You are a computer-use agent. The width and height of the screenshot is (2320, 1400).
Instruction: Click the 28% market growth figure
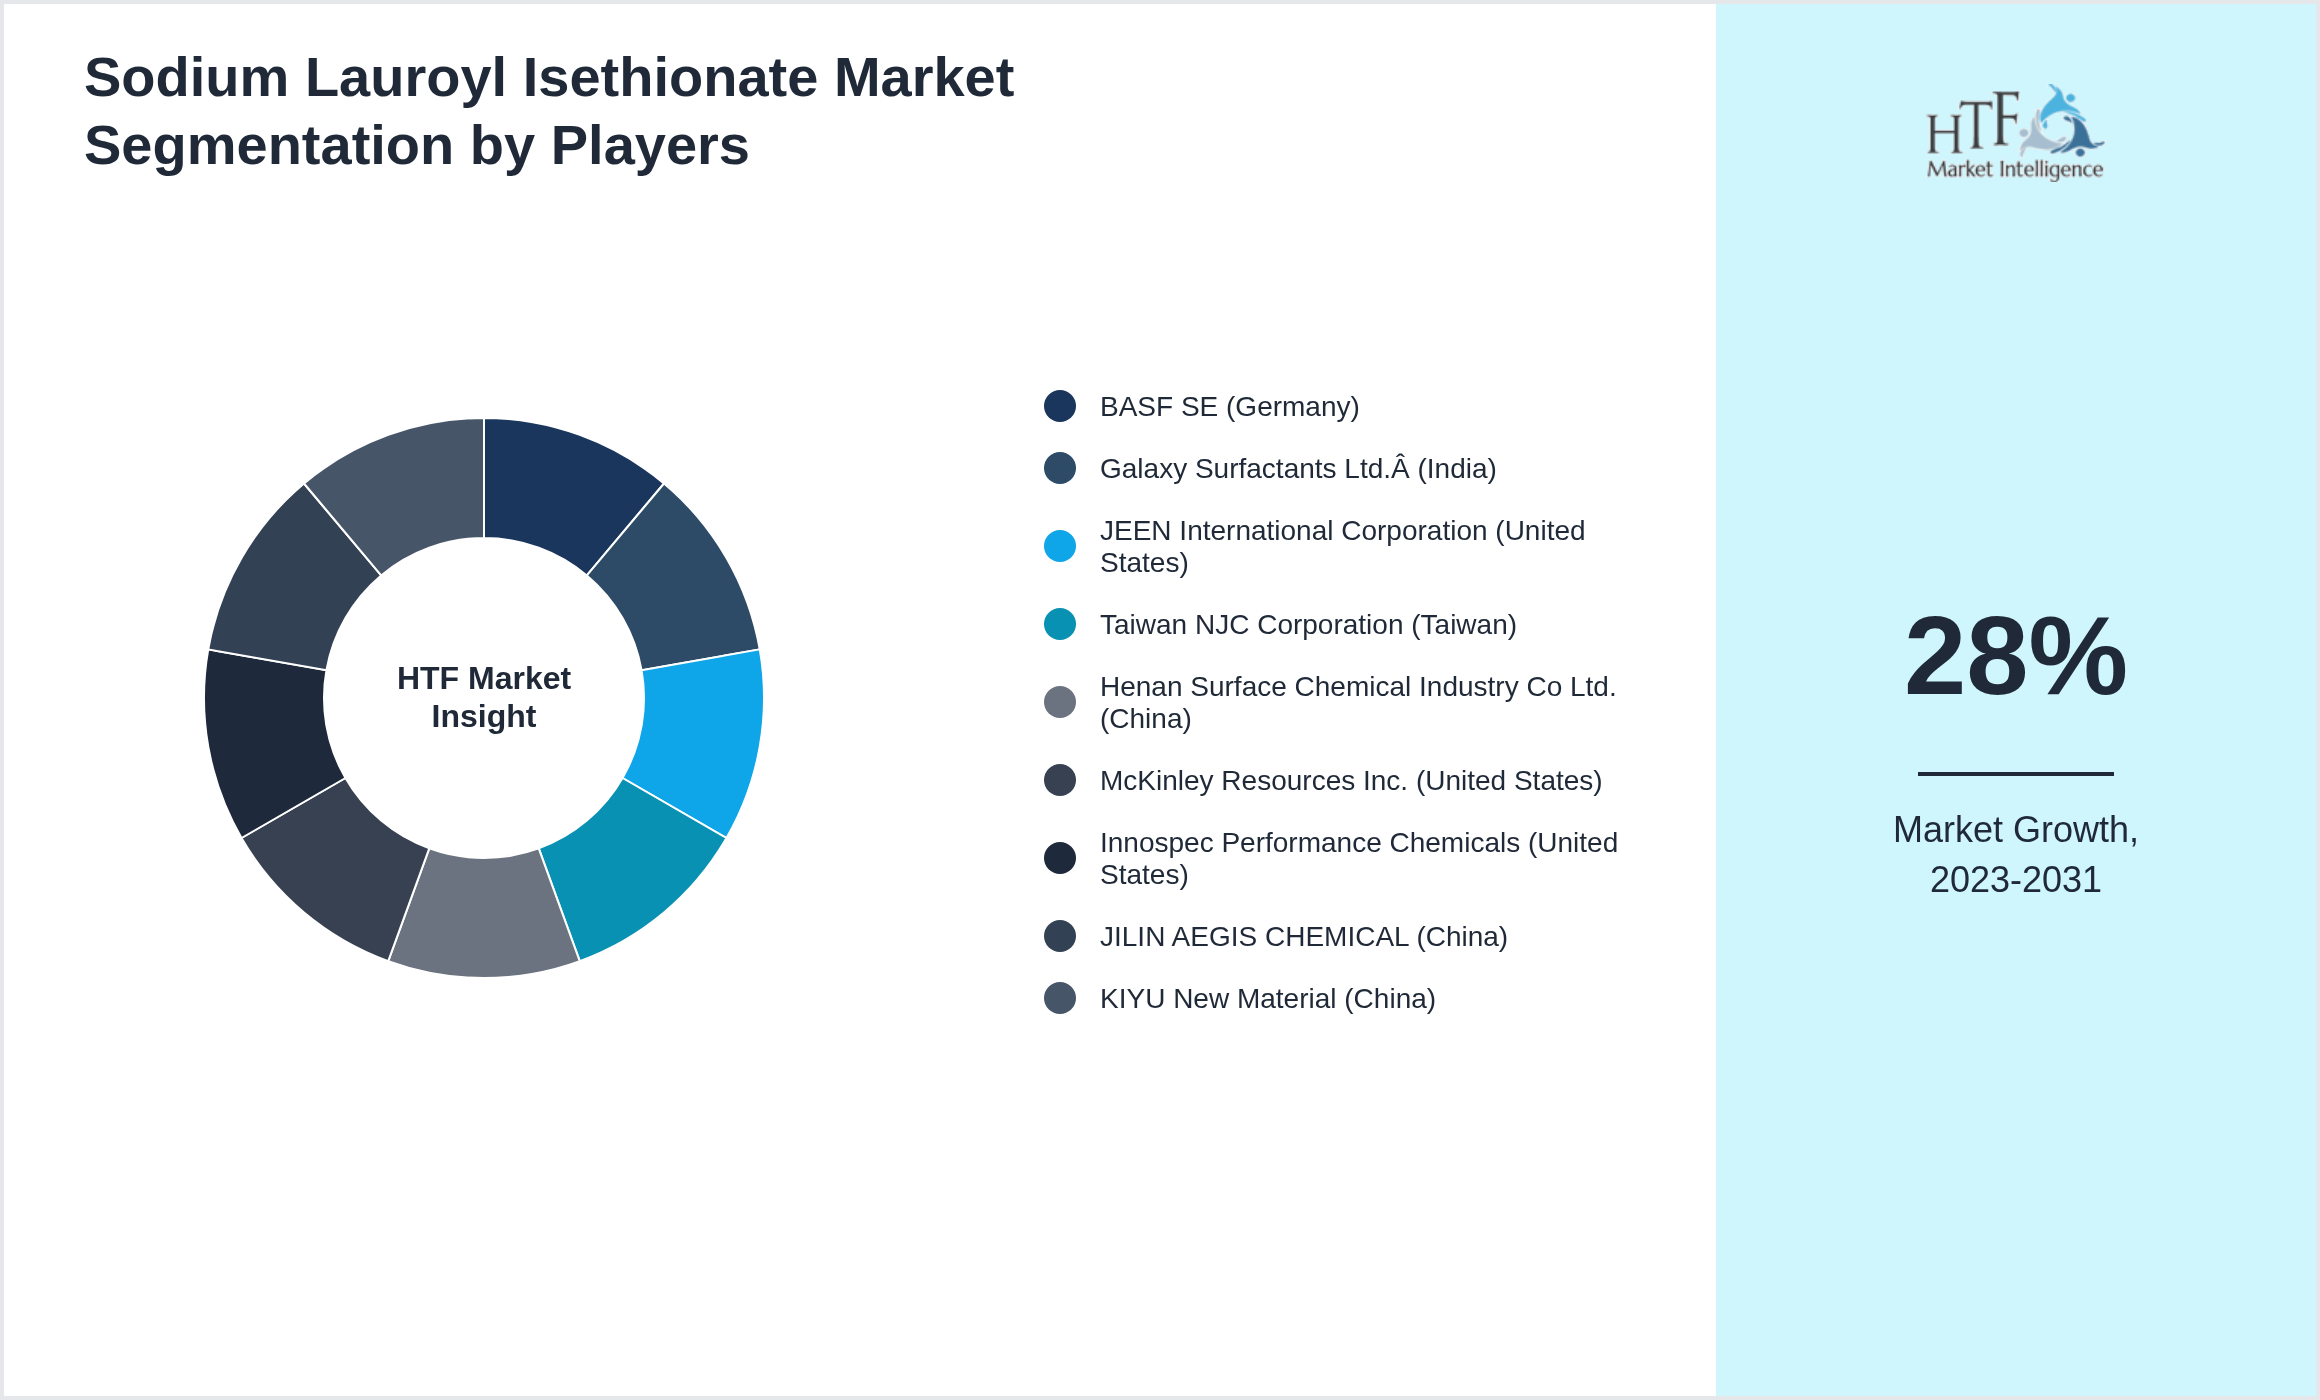(2015, 657)
